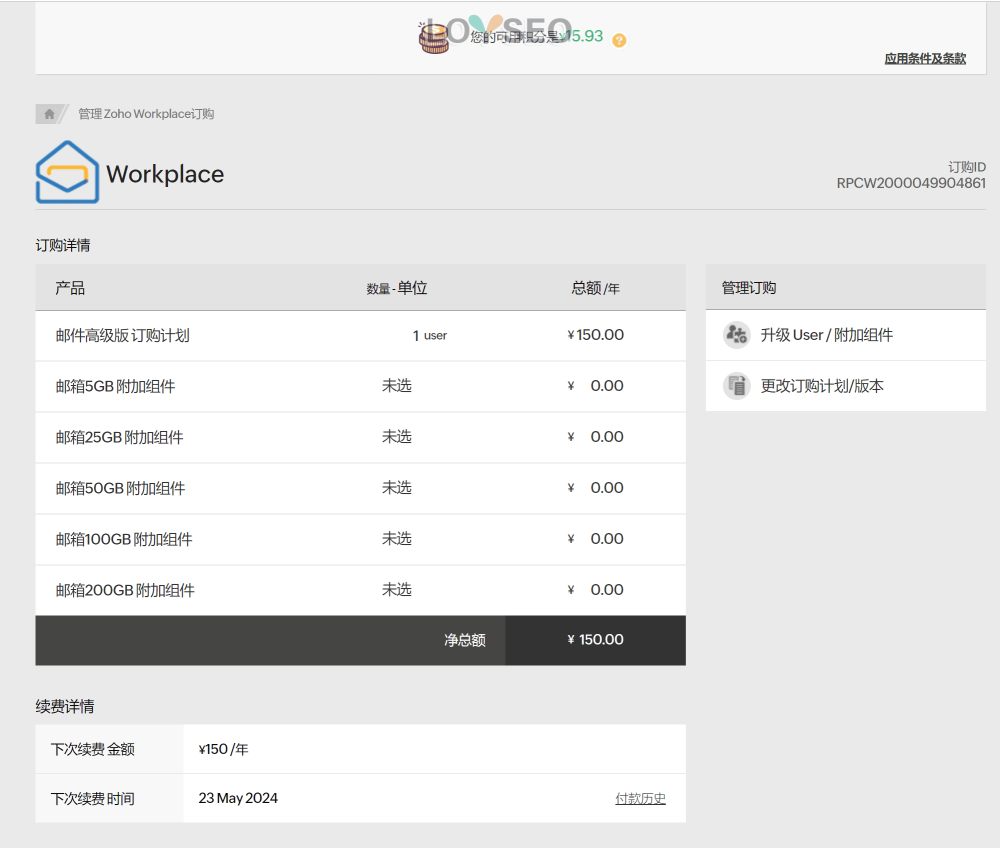Click the coins credit icon
This screenshot has height=848, width=1000.
tap(434, 38)
